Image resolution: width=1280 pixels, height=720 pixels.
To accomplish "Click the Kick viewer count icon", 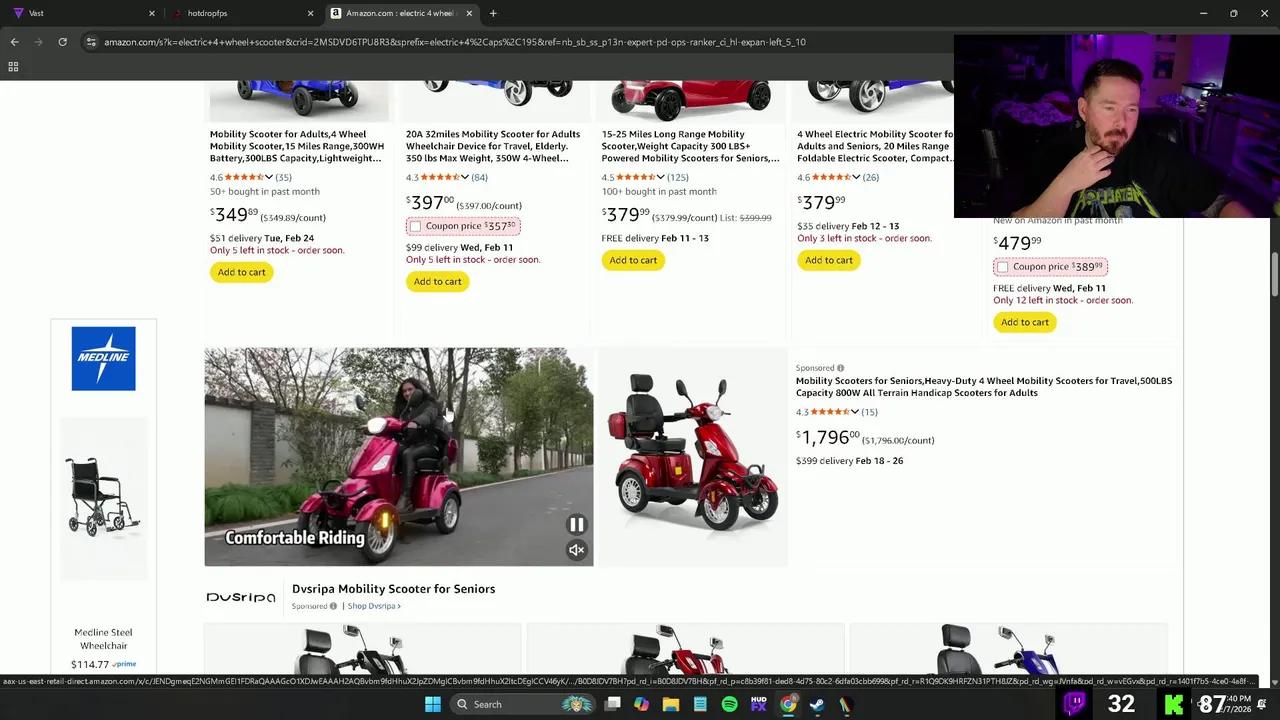I will (1174, 703).
